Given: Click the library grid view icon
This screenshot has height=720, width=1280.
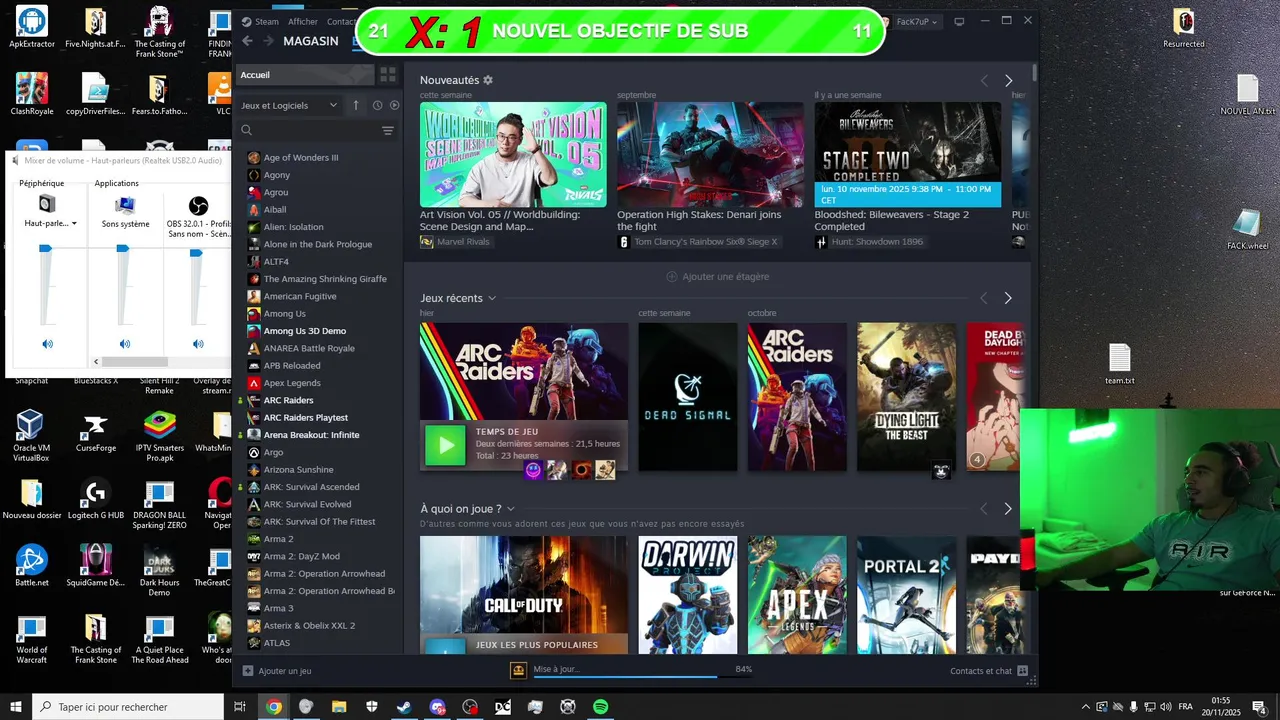Looking at the screenshot, I should coord(388,75).
